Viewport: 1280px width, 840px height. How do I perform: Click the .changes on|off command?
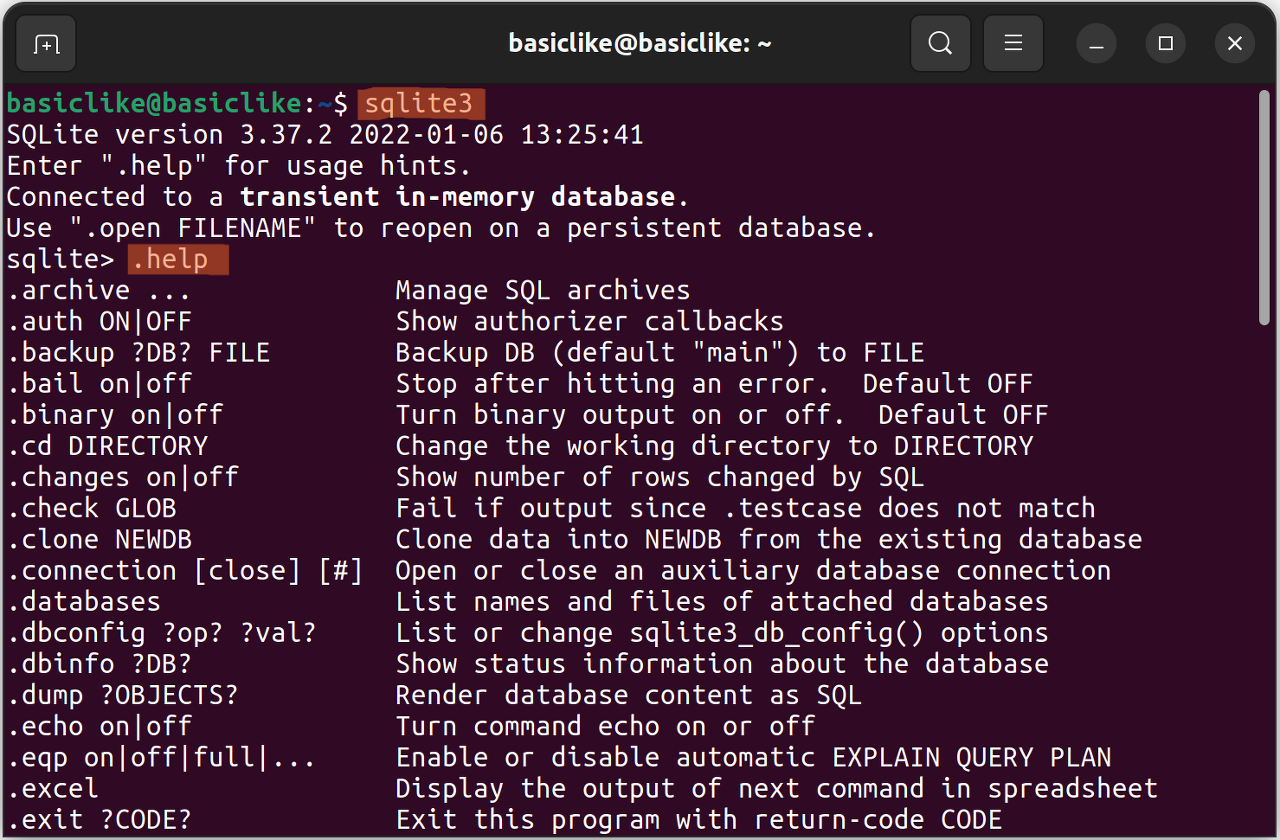[x=123, y=476]
